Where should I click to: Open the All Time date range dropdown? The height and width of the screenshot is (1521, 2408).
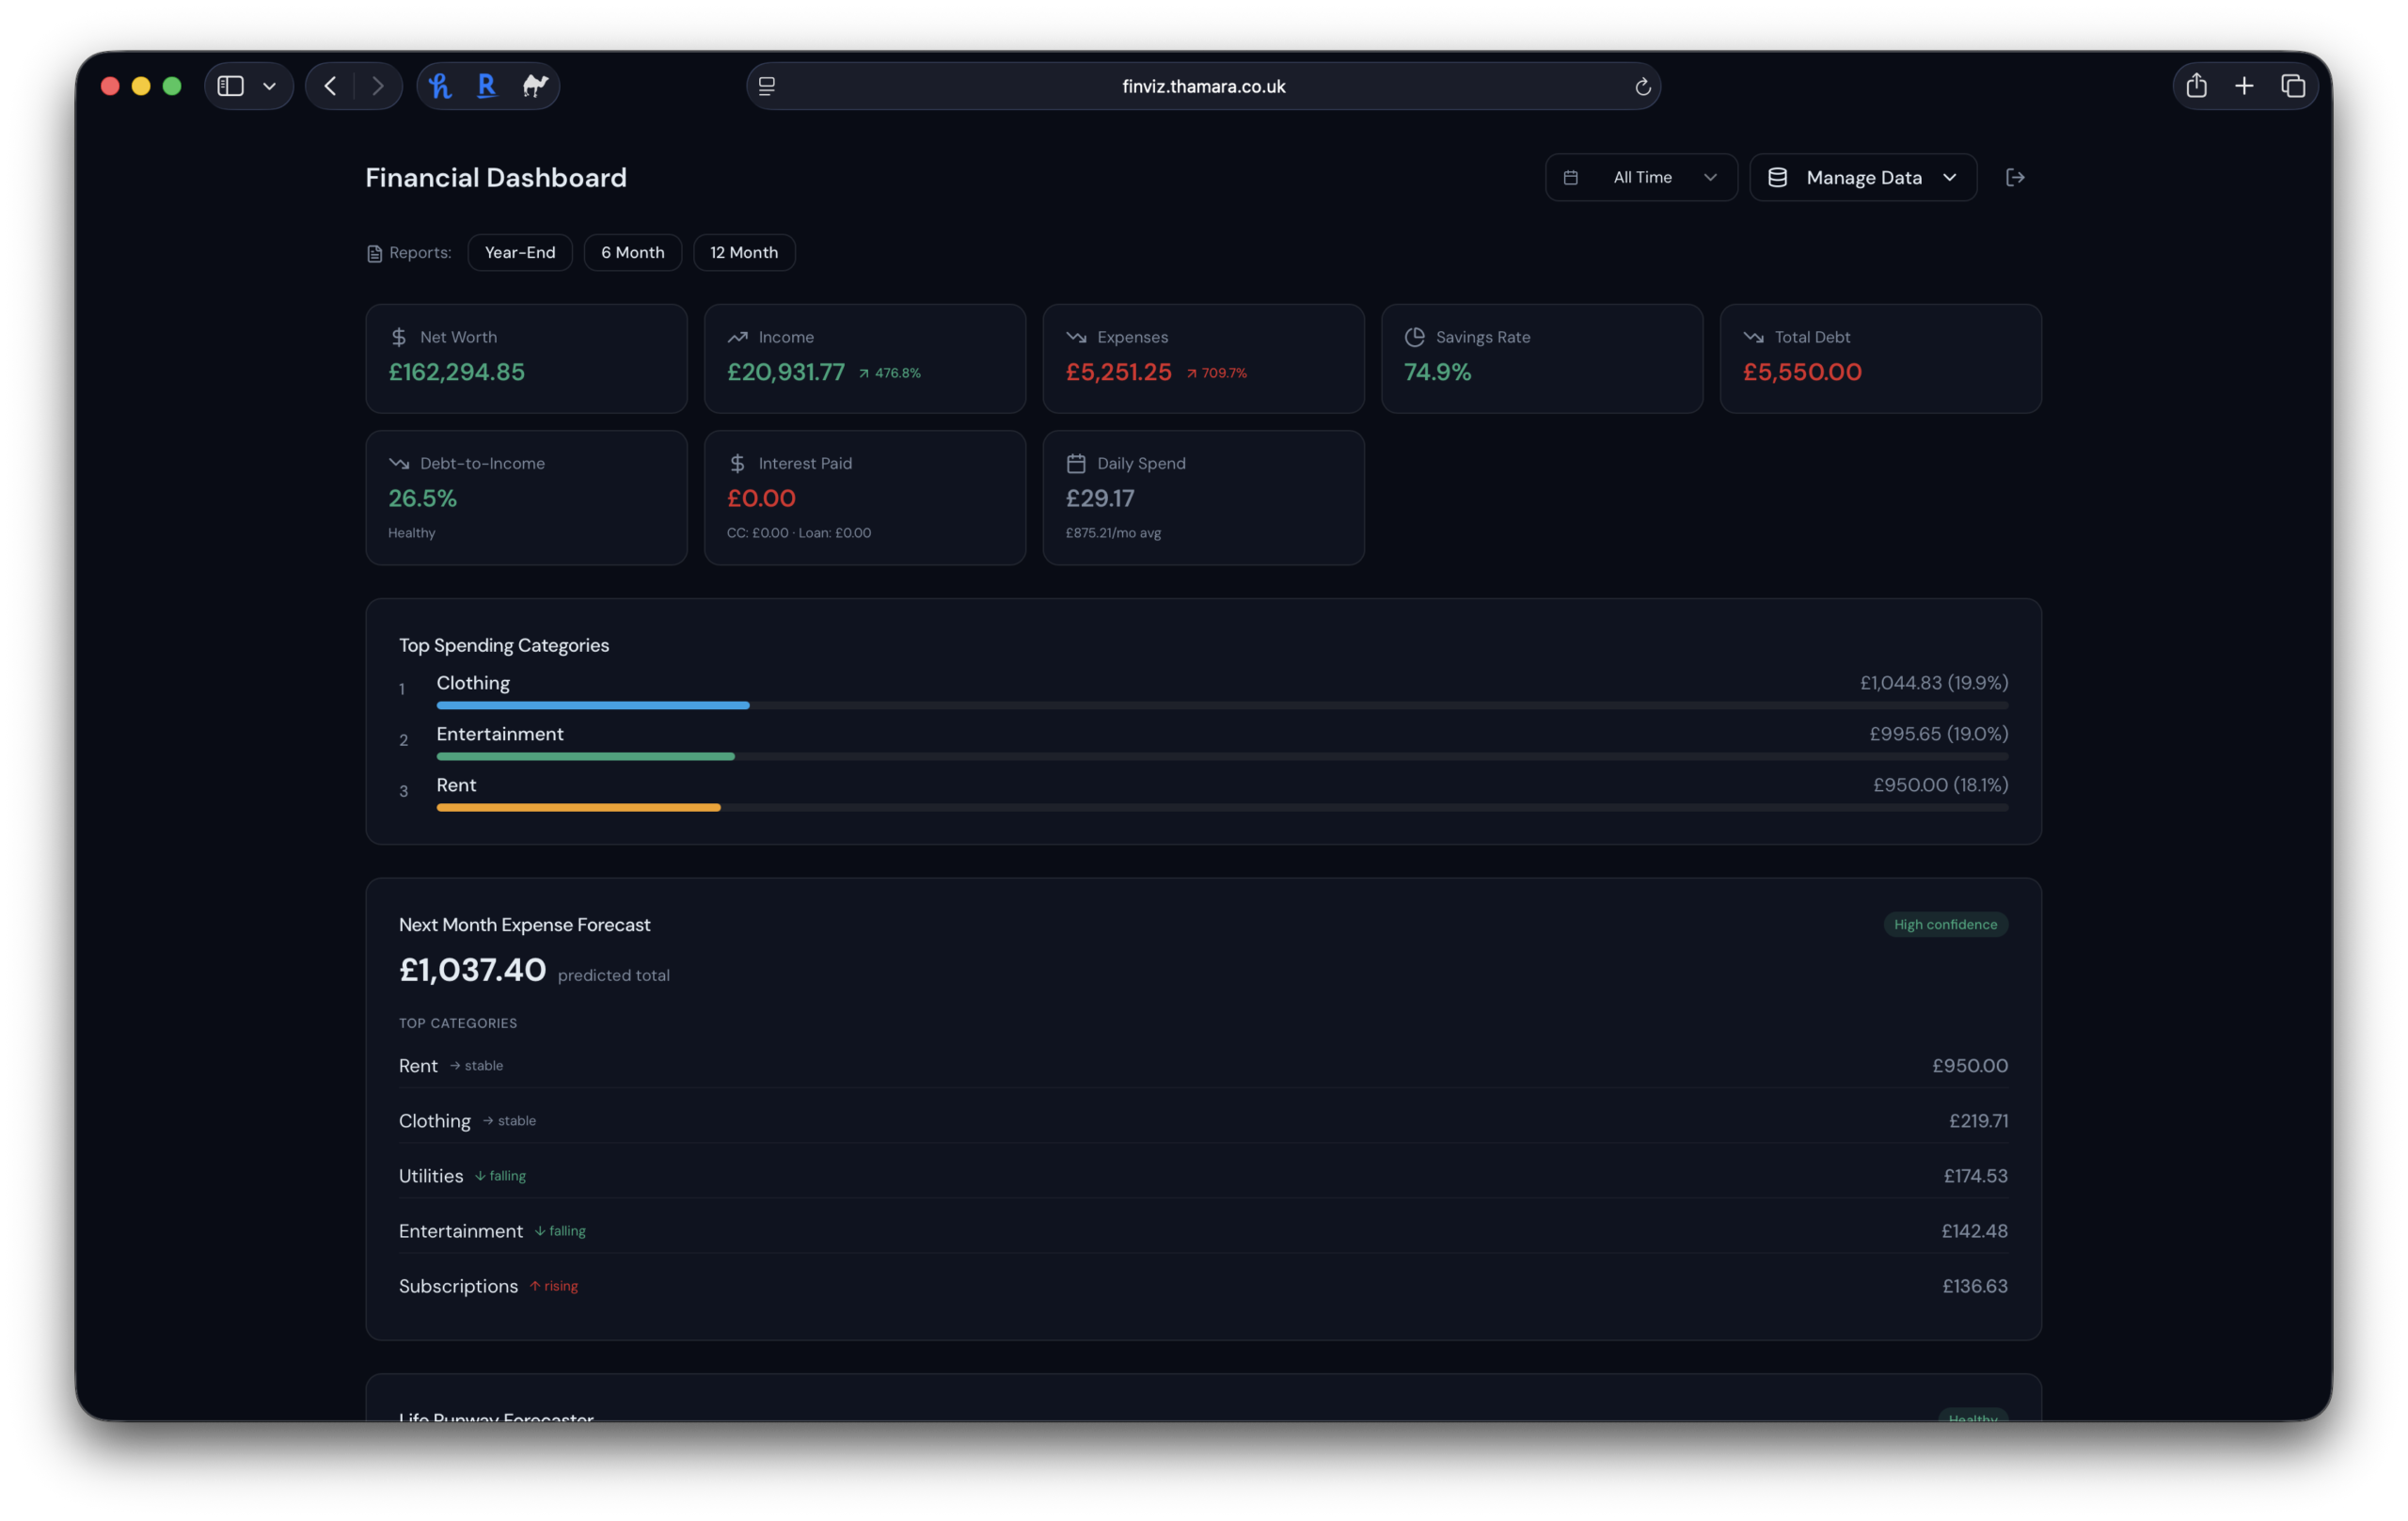(x=1641, y=177)
